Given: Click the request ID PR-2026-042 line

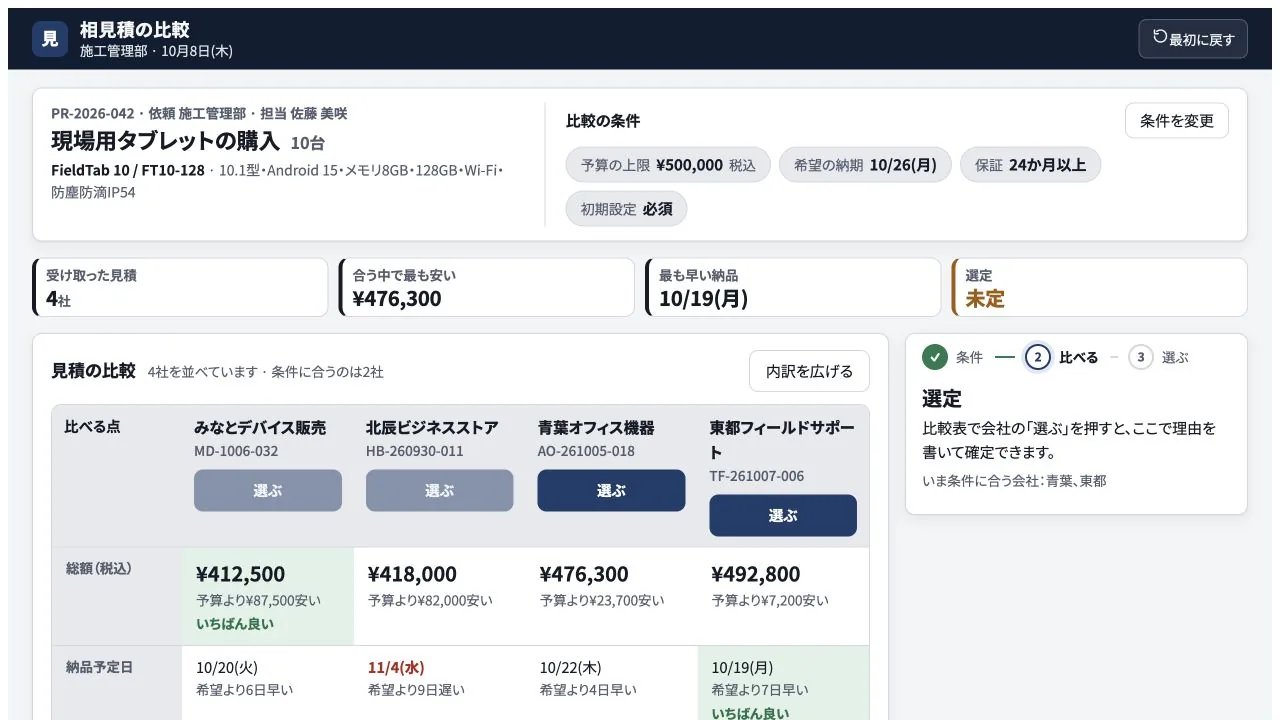Looking at the screenshot, I should click(x=199, y=113).
